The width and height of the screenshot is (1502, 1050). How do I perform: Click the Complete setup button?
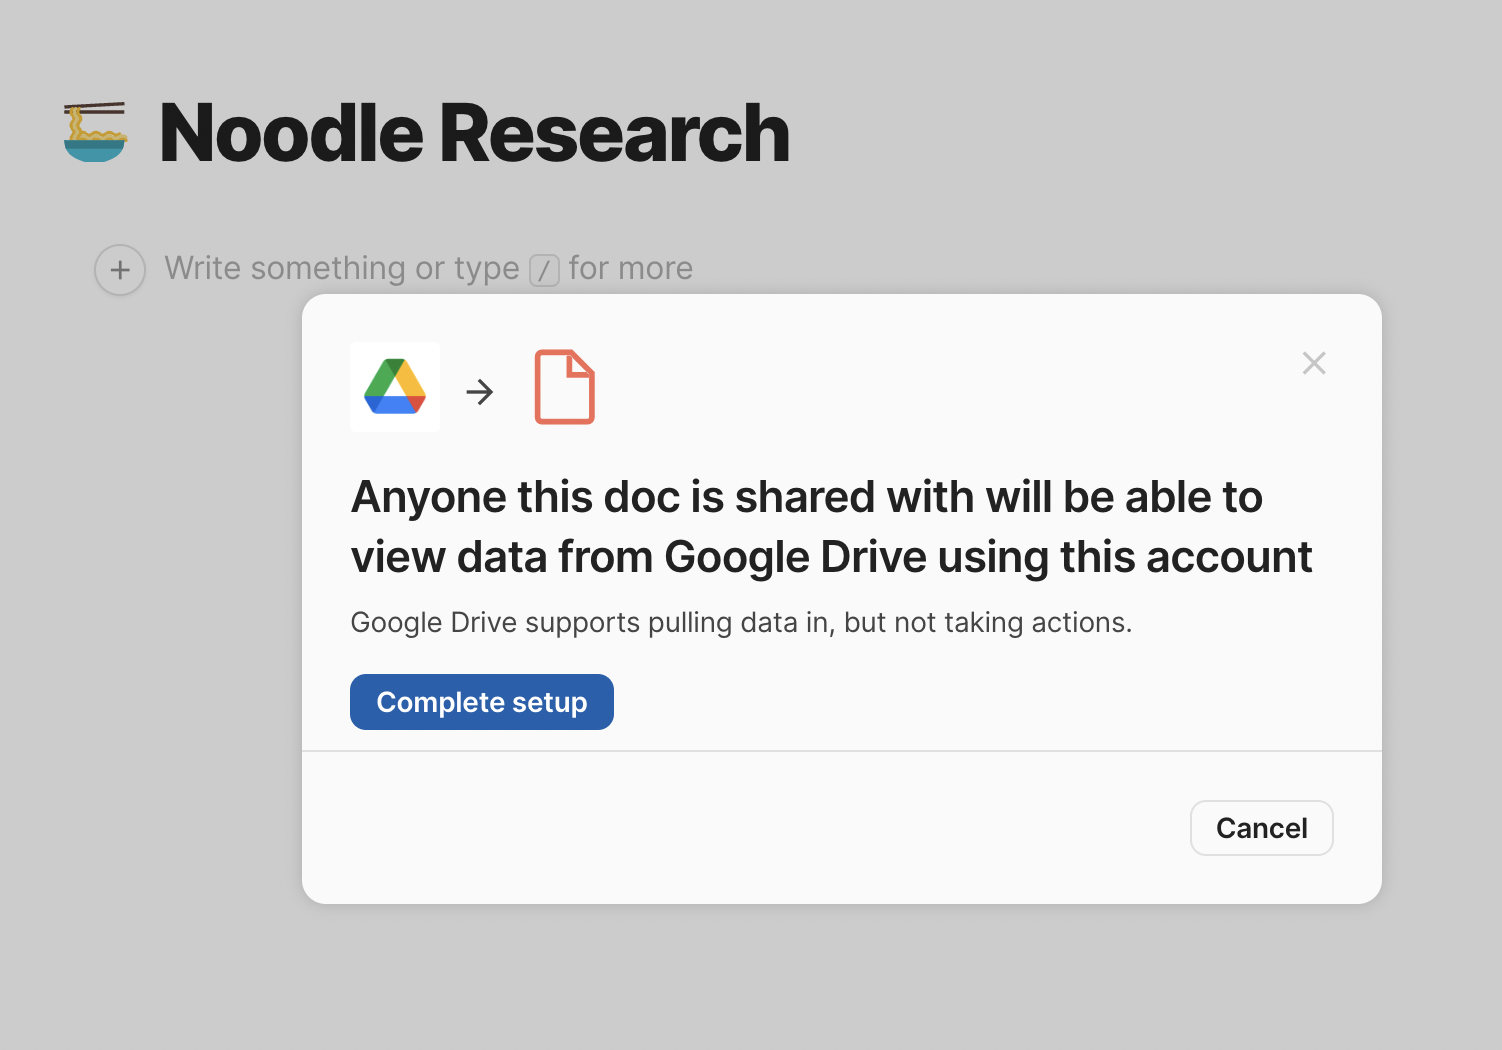click(x=482, y=702)
